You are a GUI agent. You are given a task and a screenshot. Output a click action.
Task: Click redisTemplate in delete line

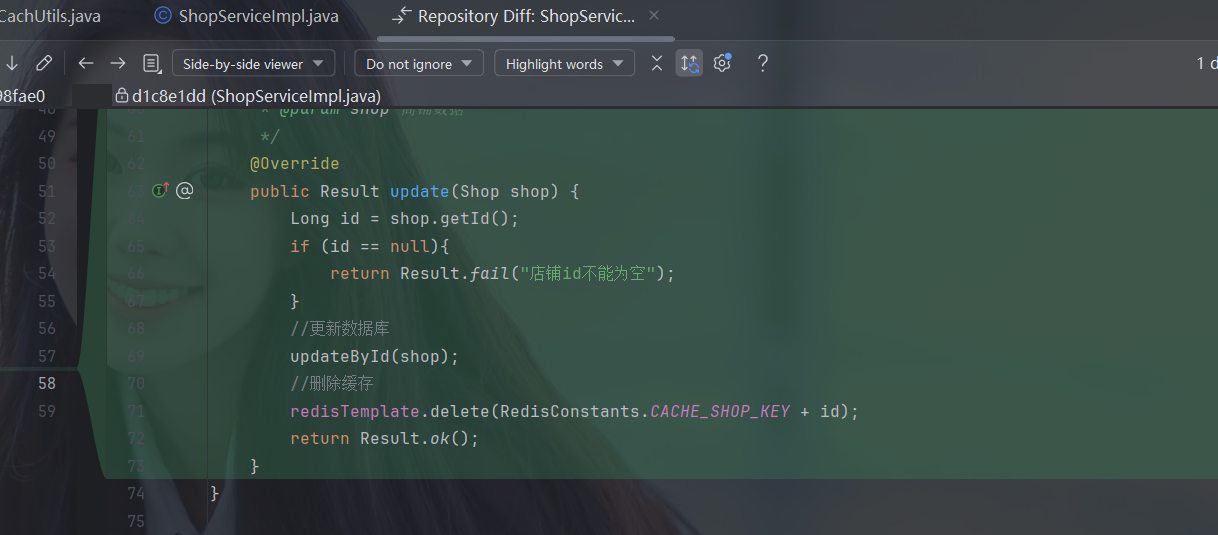355,411
